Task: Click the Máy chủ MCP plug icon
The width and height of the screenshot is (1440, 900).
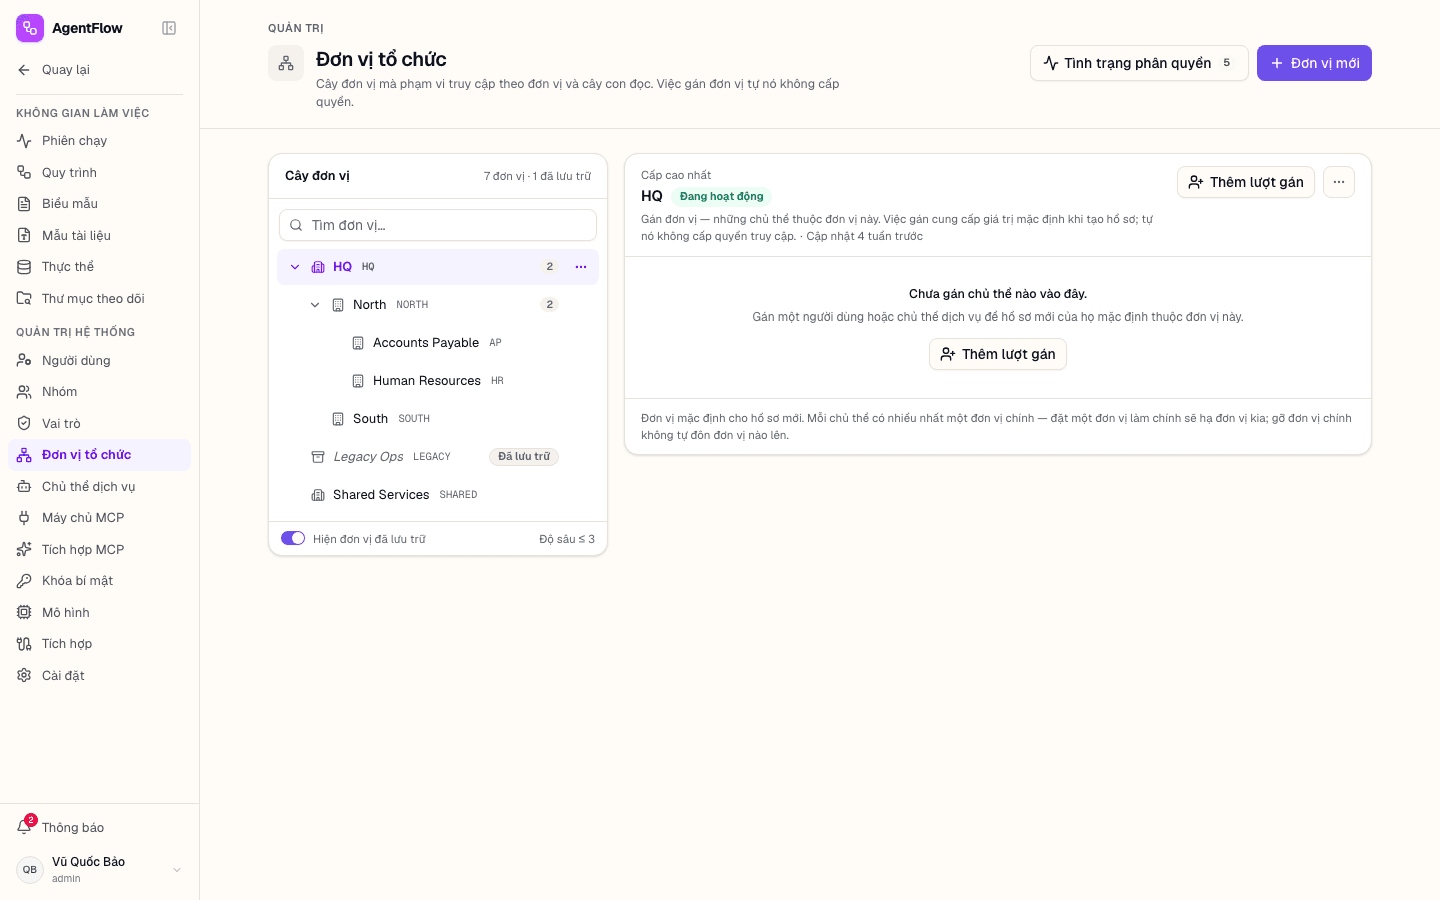Action: click(24, 518)
